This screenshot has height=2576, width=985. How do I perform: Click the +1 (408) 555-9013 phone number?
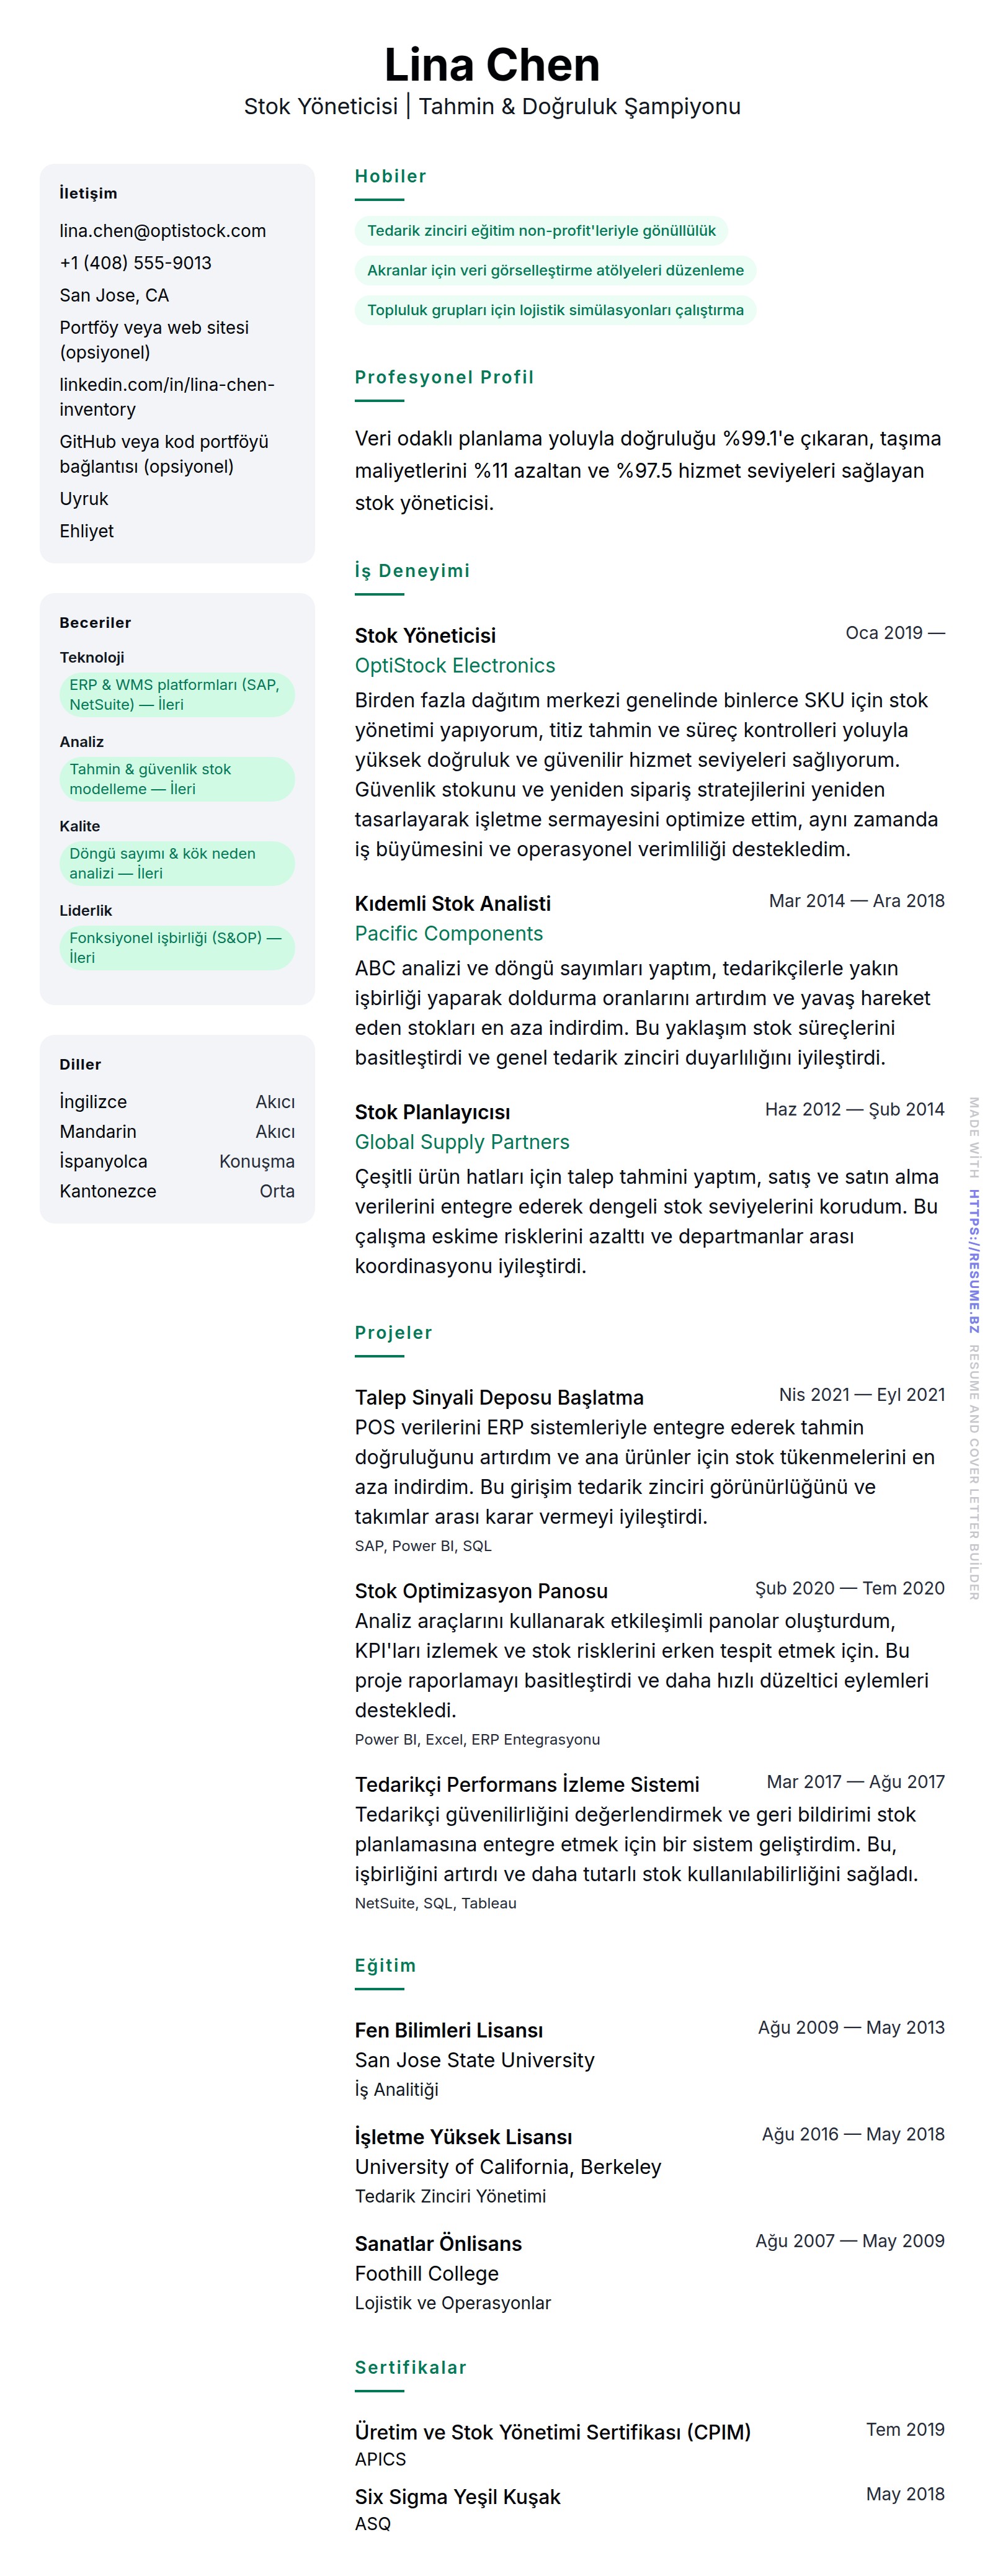[x=135, y=263]
